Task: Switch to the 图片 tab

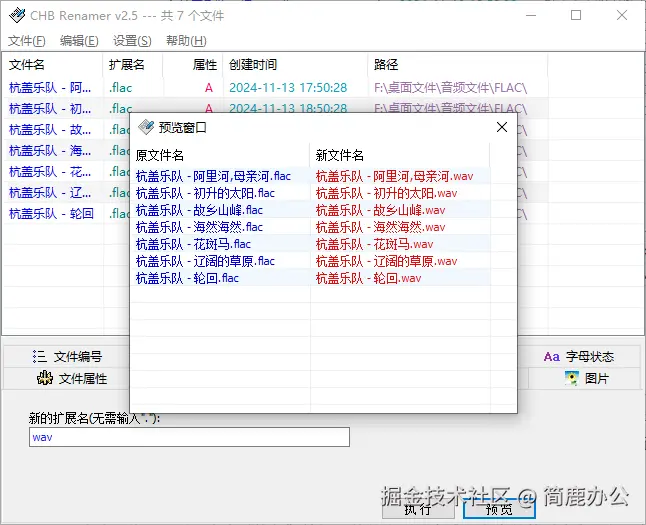Action: point(585,378)
